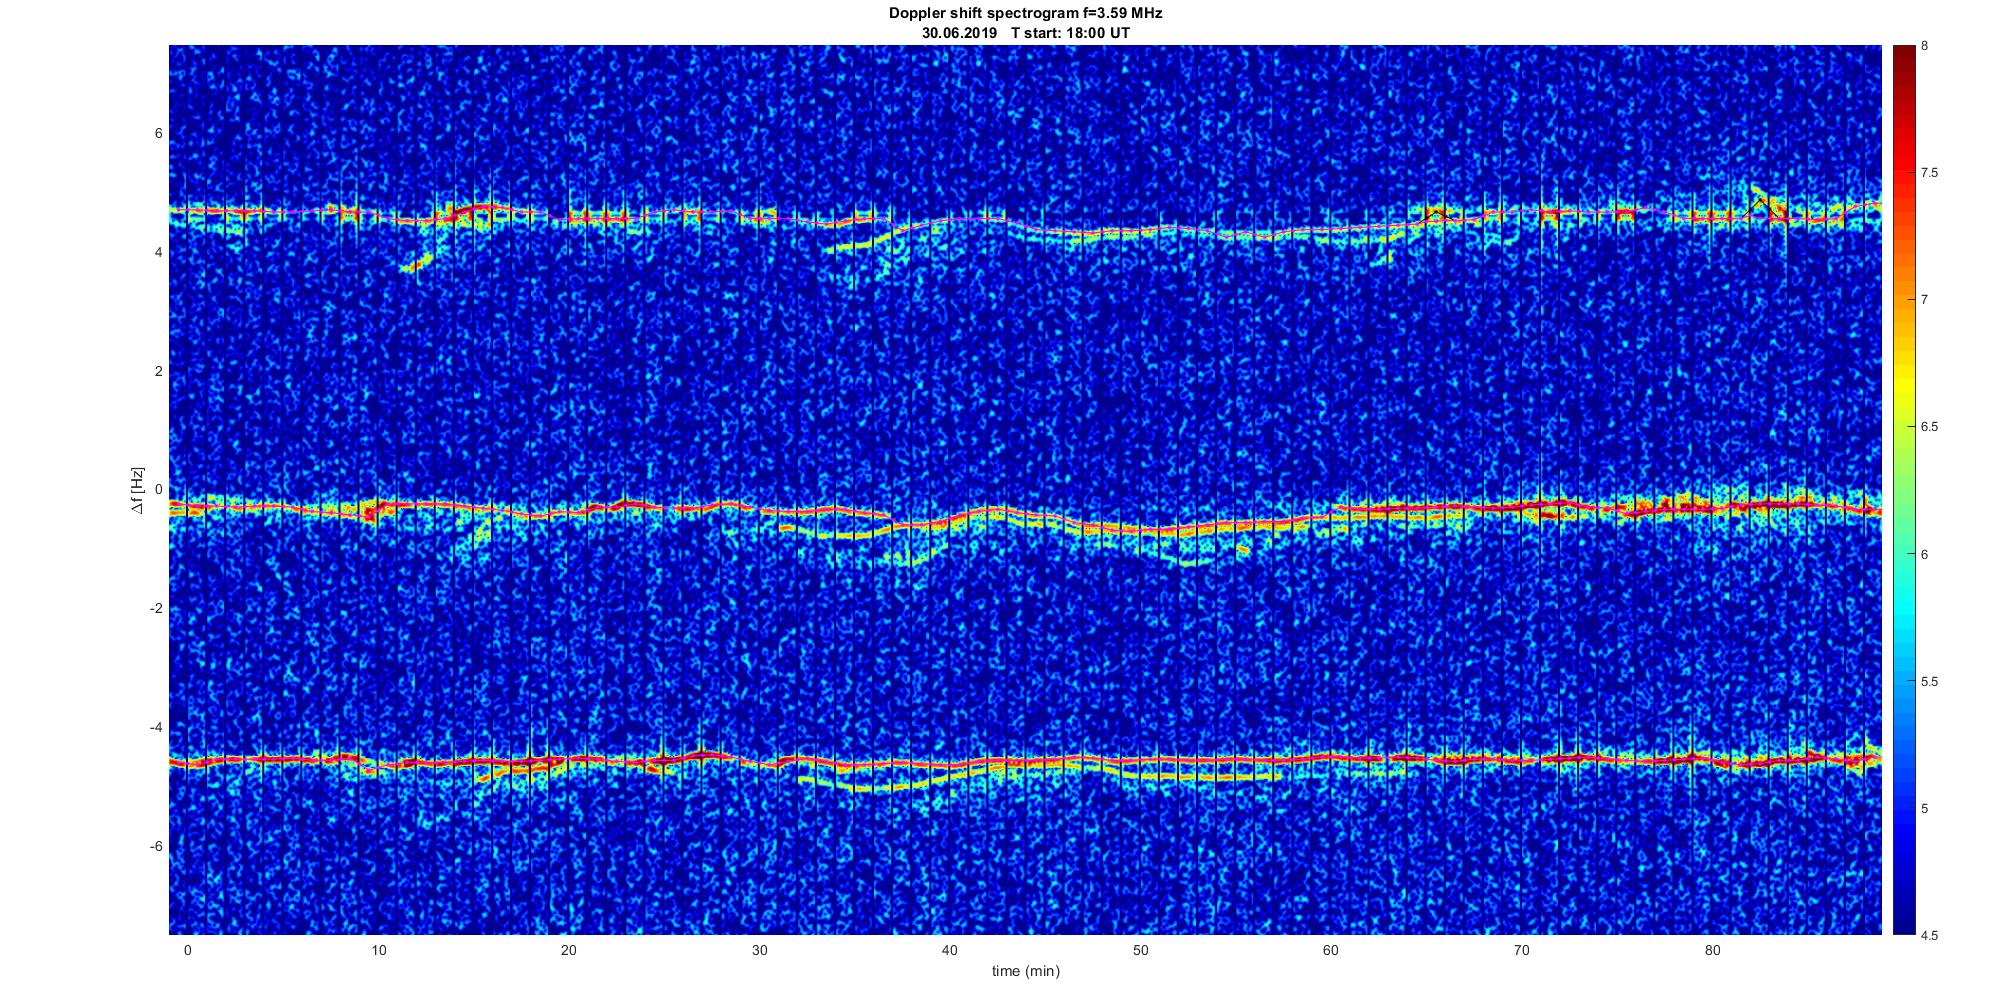Screen dimensions: 2000x1003
Task: Click the colorbar tick label 4.5
Action: [1929, 936]
